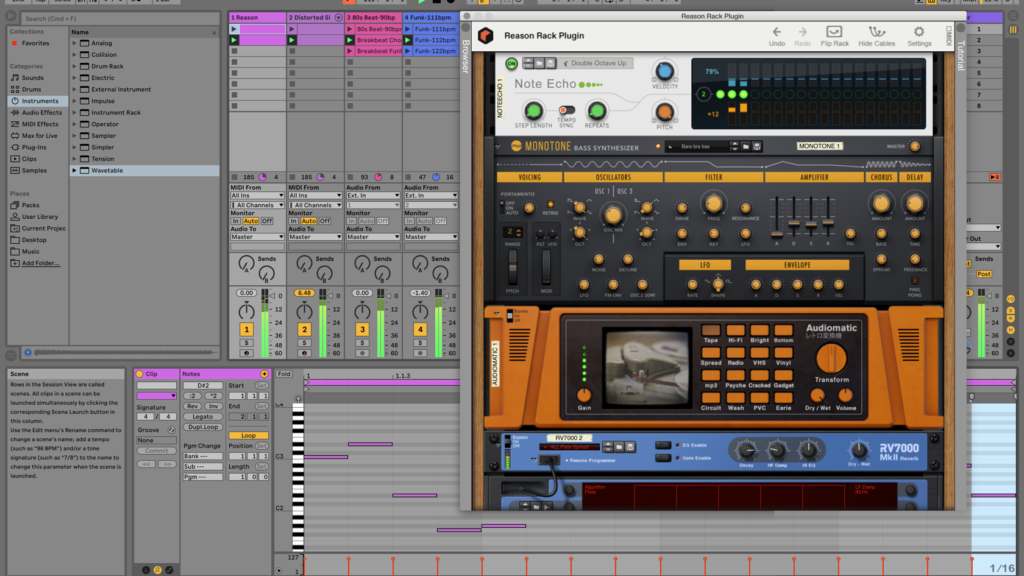Open track 2 All Channels dropdown
The height and width of the screenshot is (576, 1024).
[315, 205]
